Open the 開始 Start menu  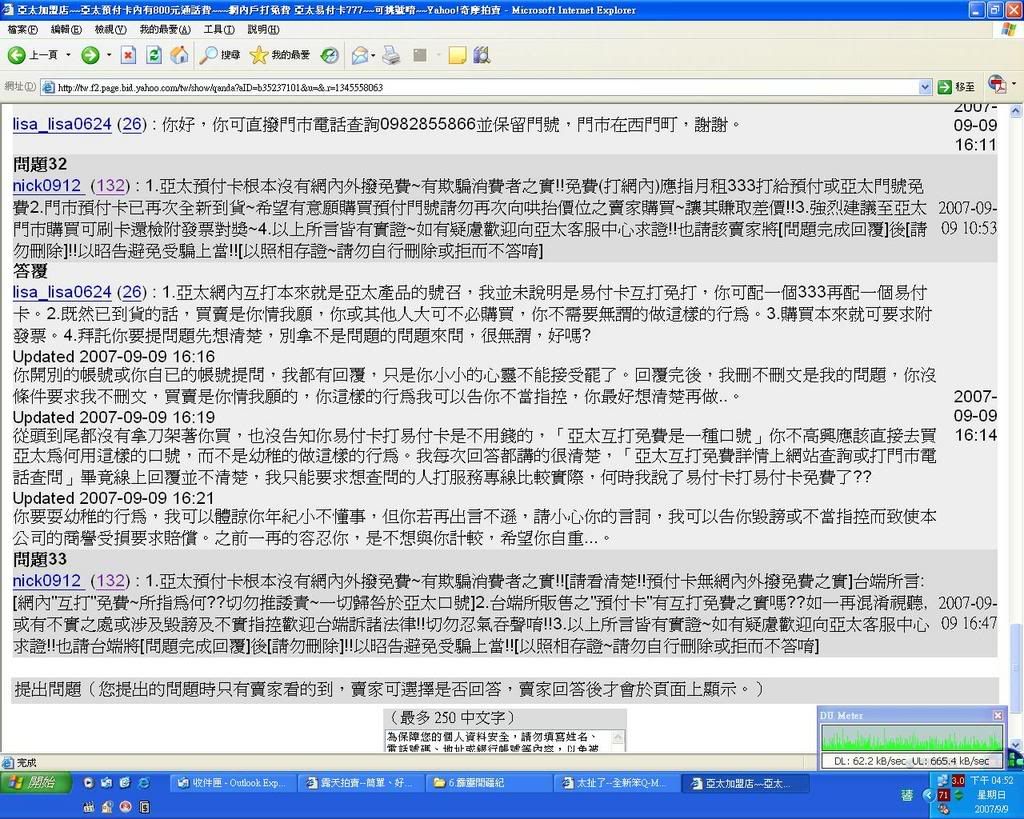[x=35, y=782]
